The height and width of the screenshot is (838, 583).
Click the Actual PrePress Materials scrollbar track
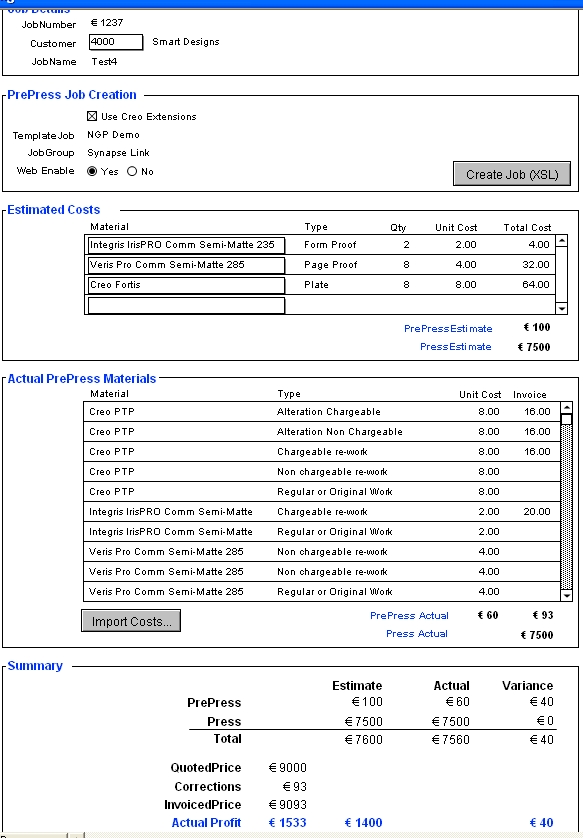coord(567,508)
